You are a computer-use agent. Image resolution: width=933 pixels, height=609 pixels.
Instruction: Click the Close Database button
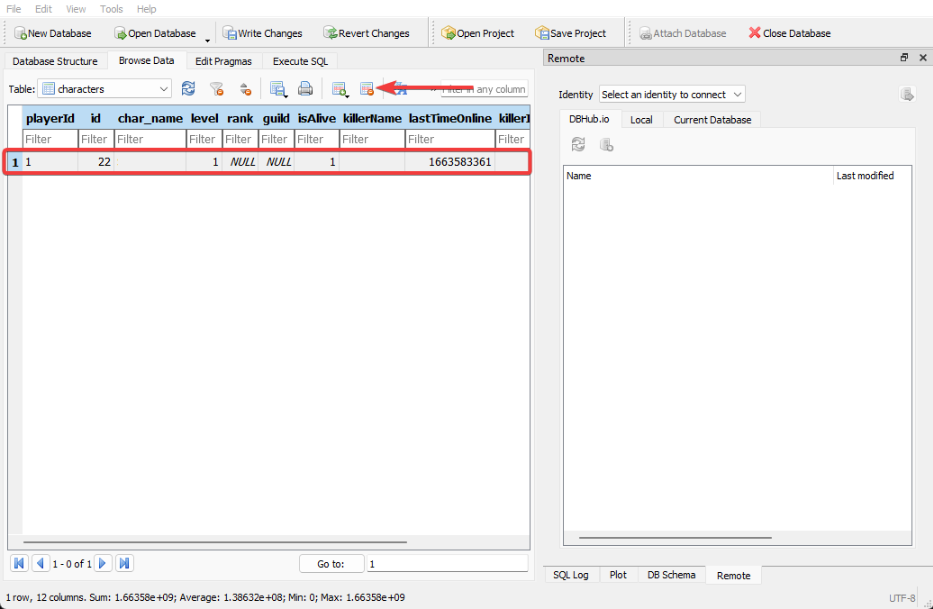click(x=789, y=33)
